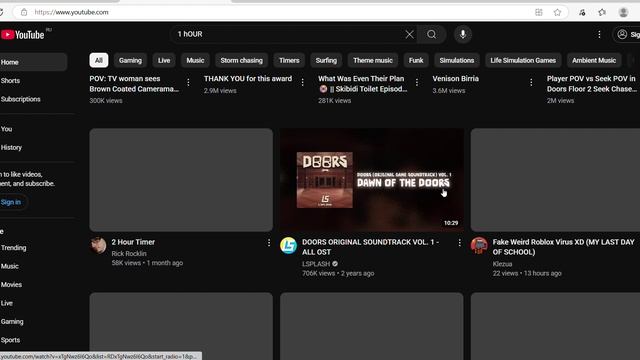
Task: Open options for Skibidi Toilet video
Action: pos(417,82)
